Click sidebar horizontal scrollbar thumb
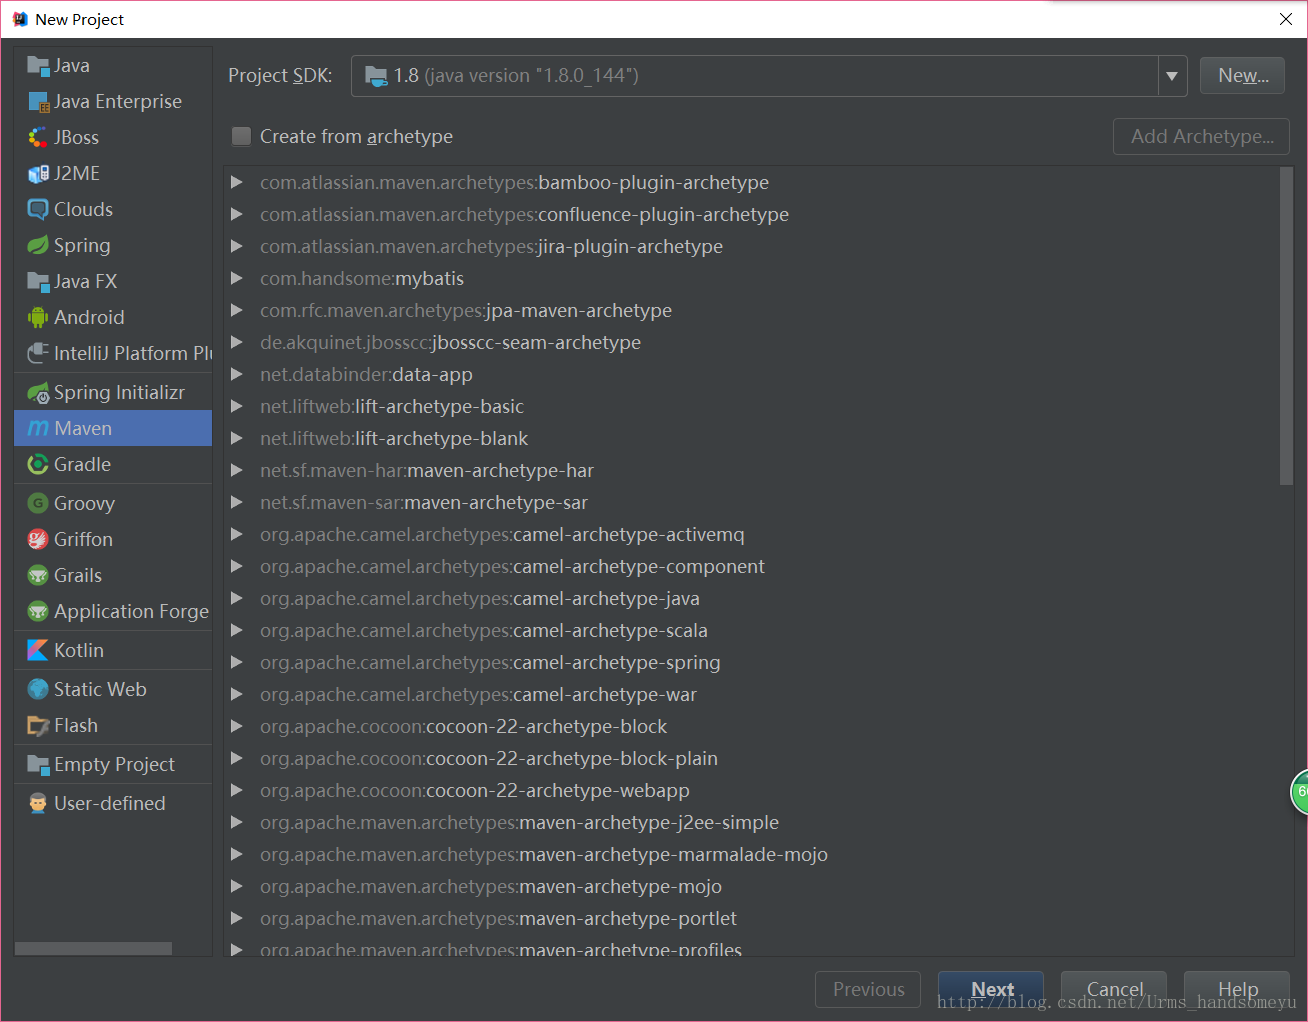This screenshot has width=1308, height=1022. pyautogui.click(x=93, y=948)
